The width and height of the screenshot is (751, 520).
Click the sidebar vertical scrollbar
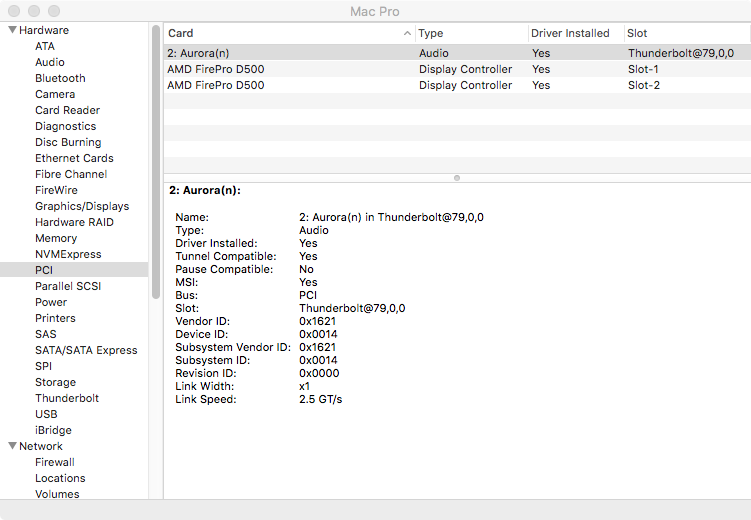[156, 162]
